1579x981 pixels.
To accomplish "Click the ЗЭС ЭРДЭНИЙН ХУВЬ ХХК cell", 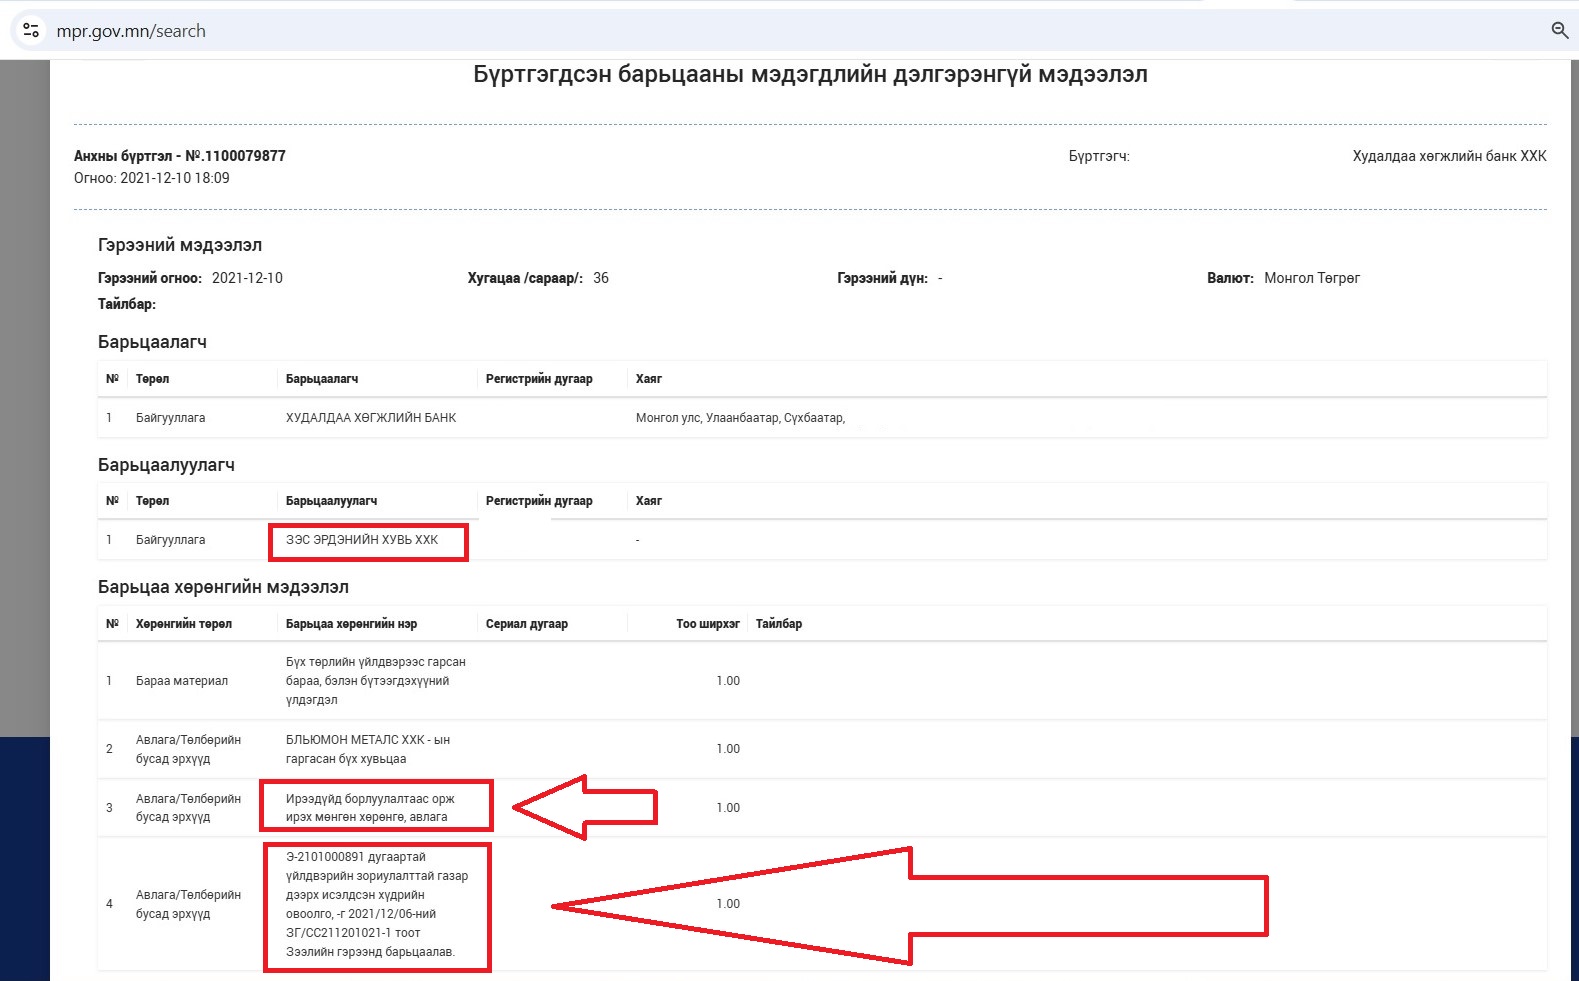I will coord(362,540).
